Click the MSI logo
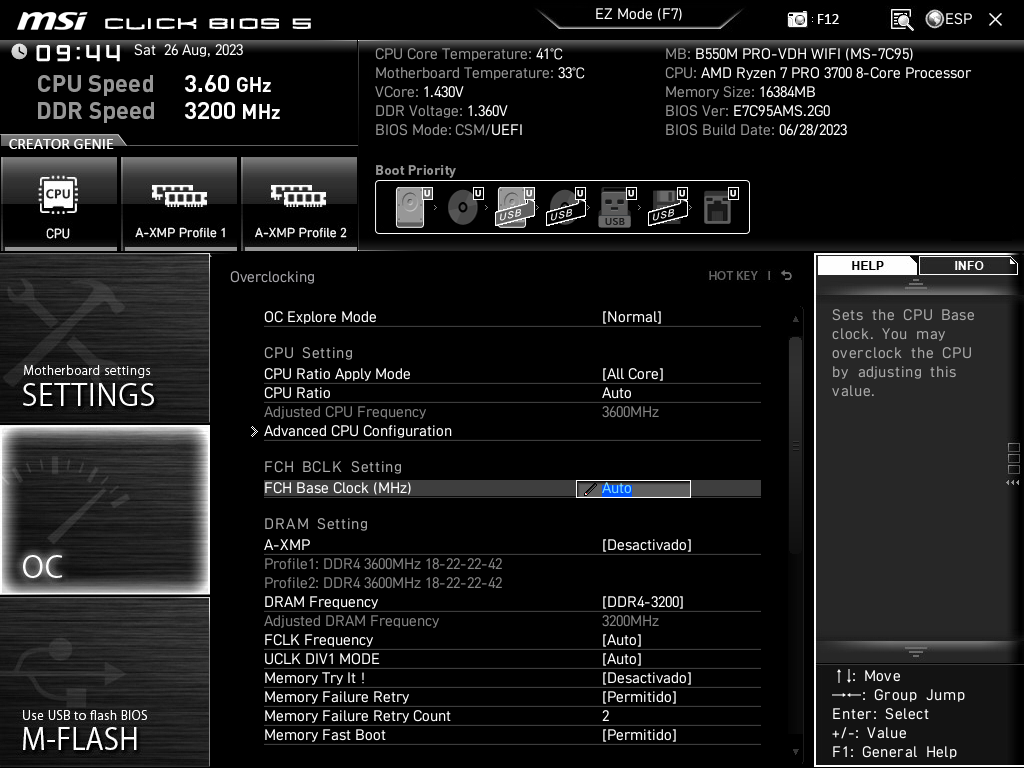The image size is (1024, 768). [x=52, y=20]
